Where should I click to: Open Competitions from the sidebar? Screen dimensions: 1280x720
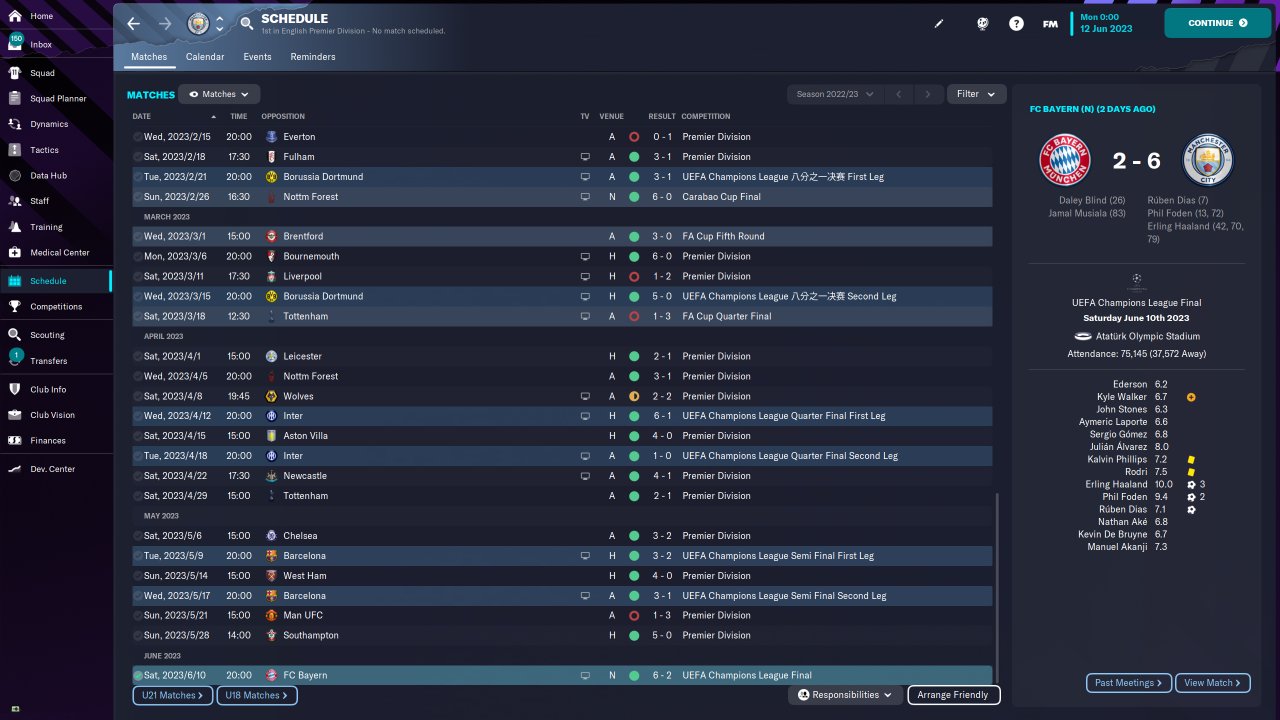tap(56, 307)
